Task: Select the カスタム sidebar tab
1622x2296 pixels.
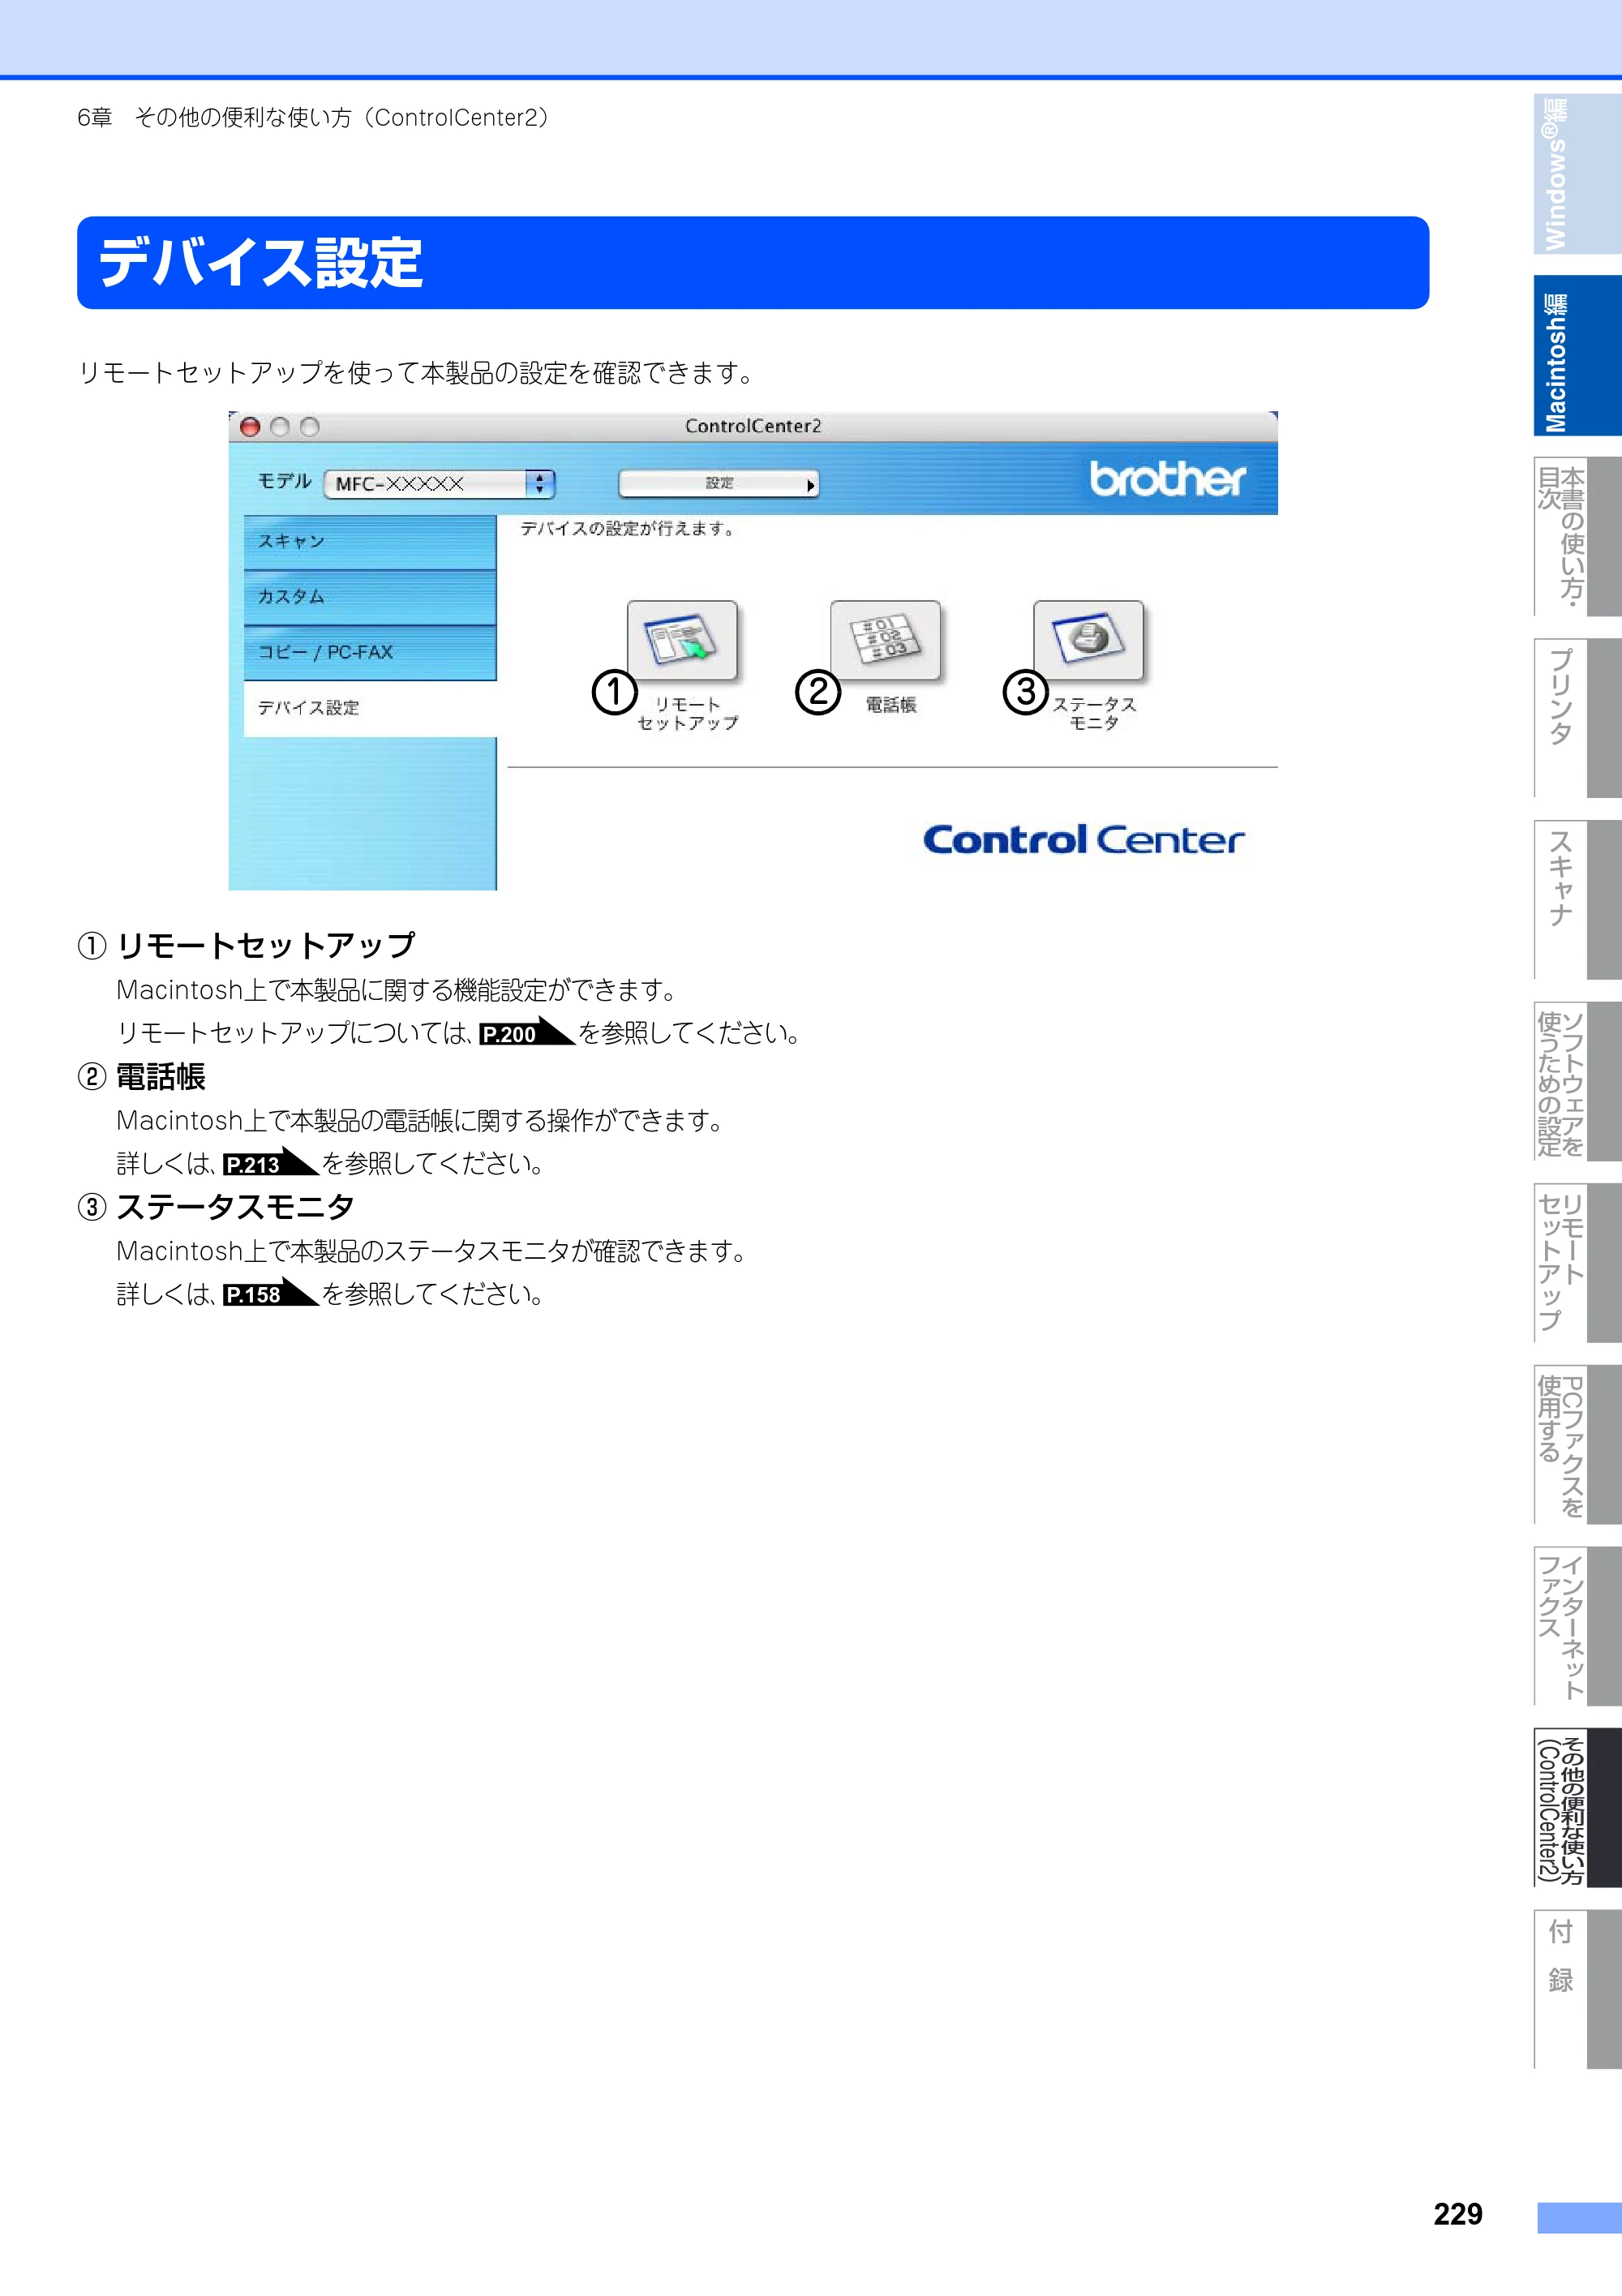Action: pyautogui.click(x=370, y=598)
